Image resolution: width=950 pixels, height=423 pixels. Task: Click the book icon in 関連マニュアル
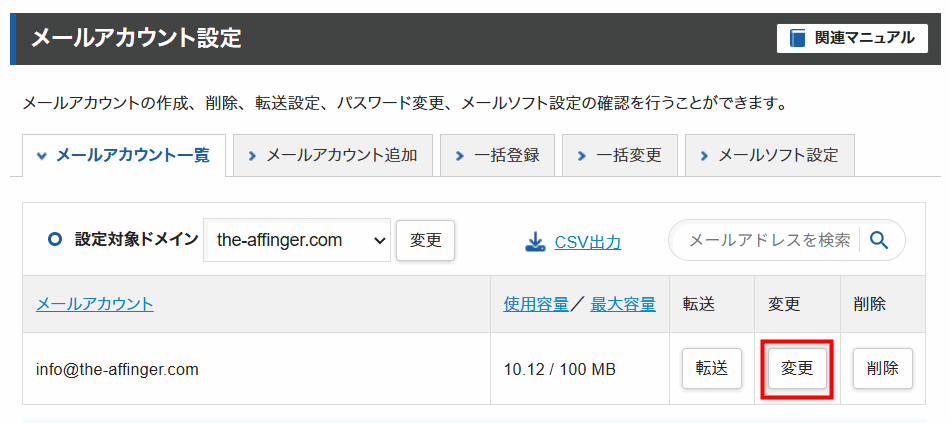click(x=797, y=38)
